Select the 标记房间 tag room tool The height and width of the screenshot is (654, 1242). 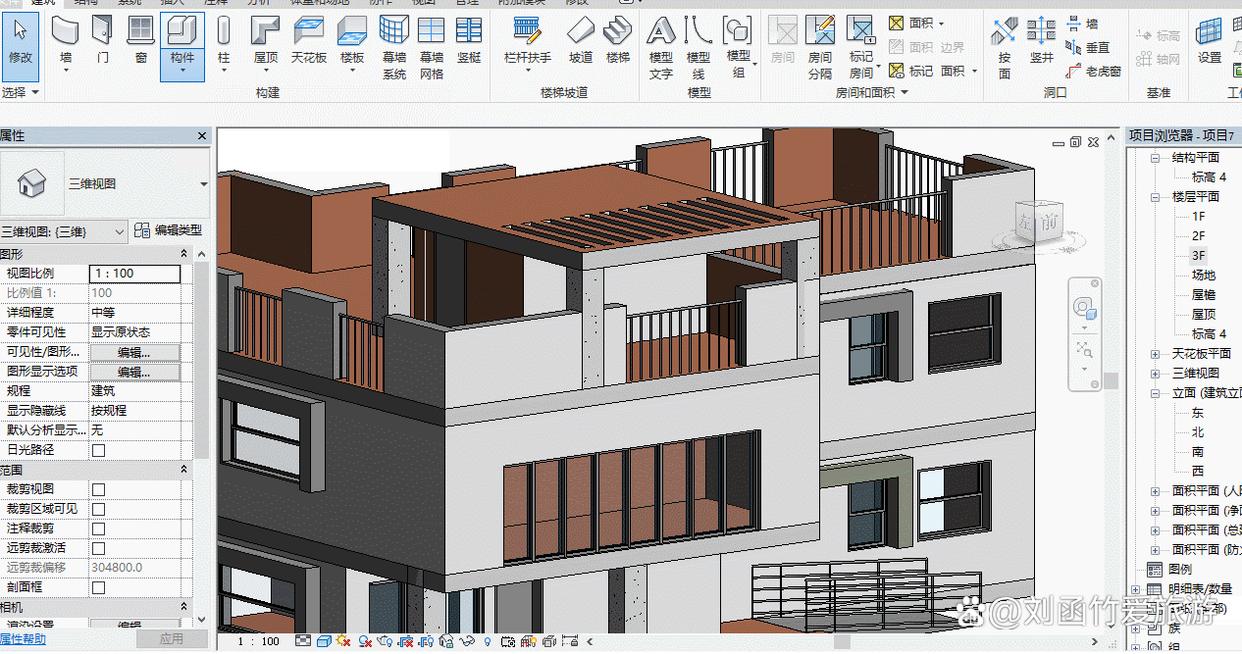point(861,48)
